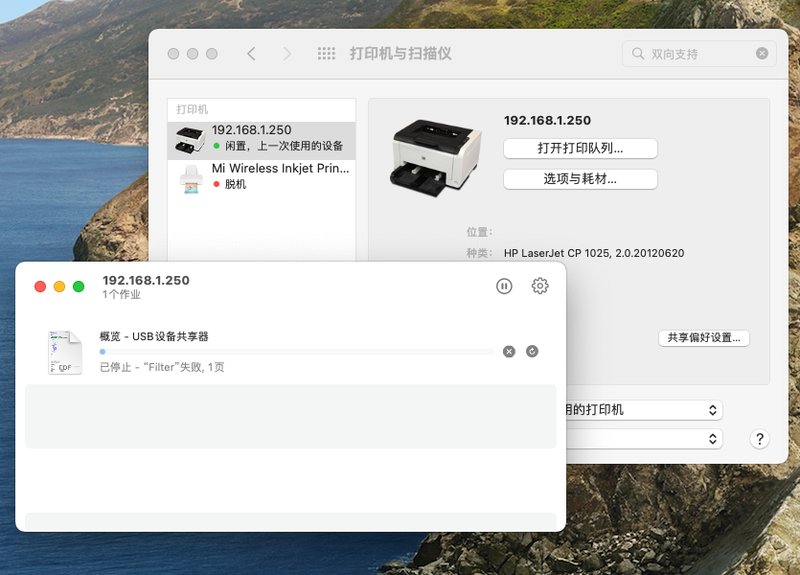This screenshot has width=800, height=575.
Task: Retry the print job with refresh icon
Action: click(532, 351)
